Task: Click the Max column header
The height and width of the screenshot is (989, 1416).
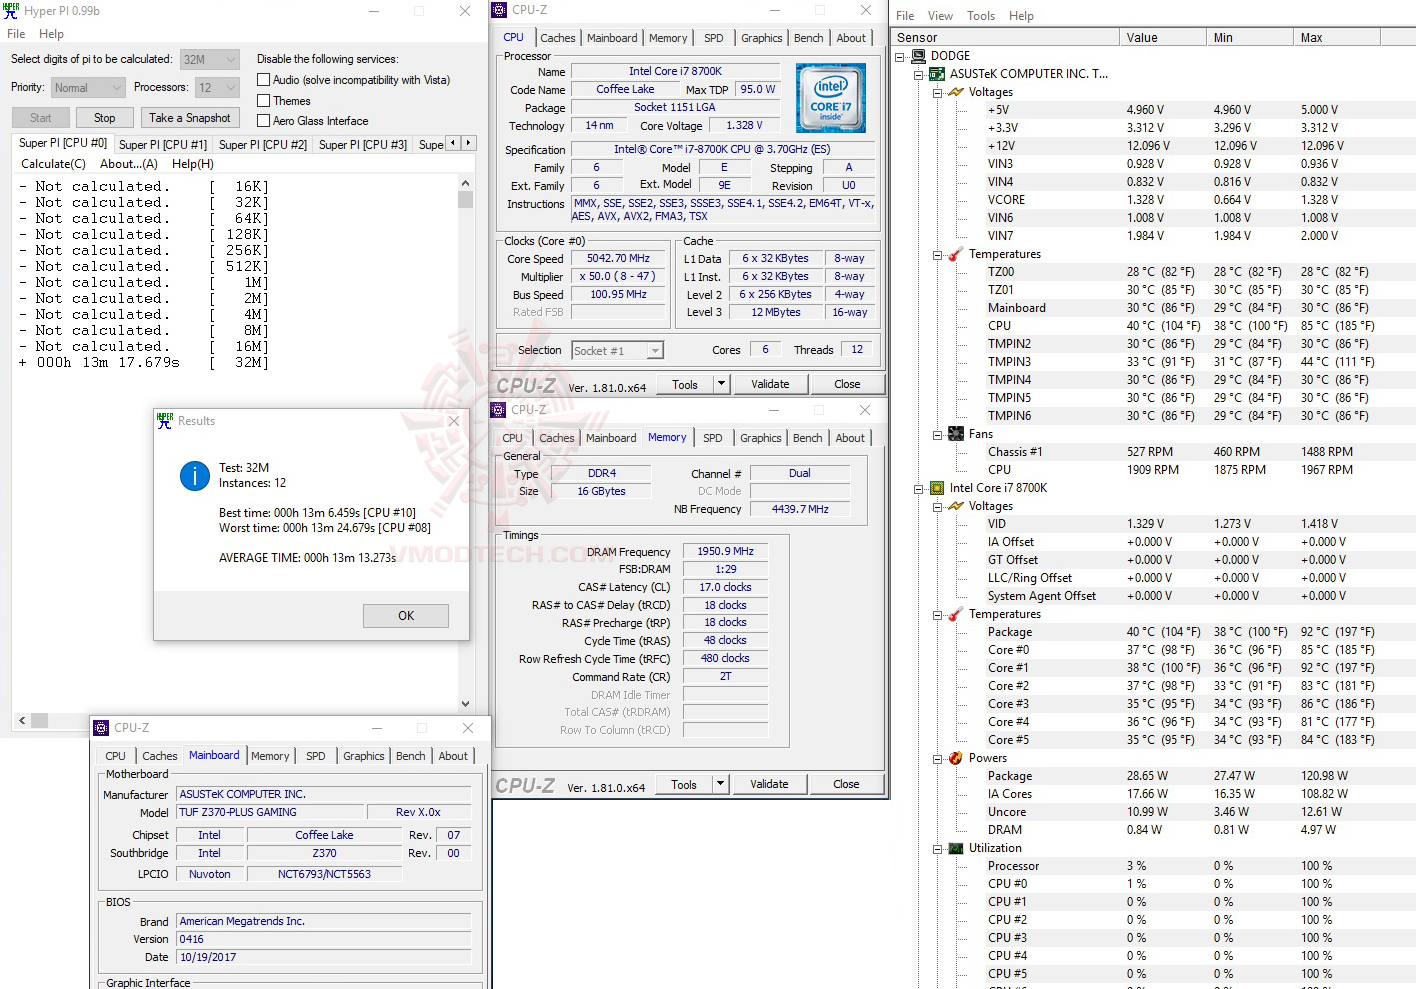Action: pyautogui.click(x=1337, y=38)
